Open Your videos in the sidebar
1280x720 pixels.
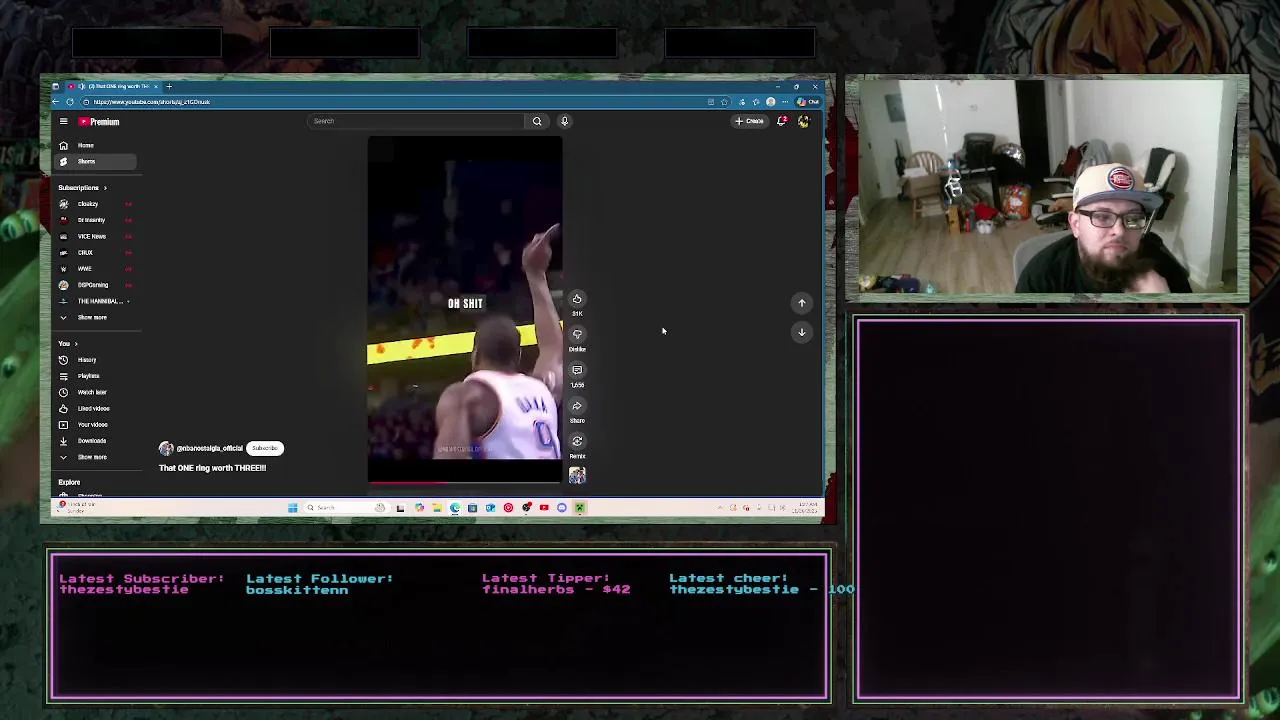point(96,424)
